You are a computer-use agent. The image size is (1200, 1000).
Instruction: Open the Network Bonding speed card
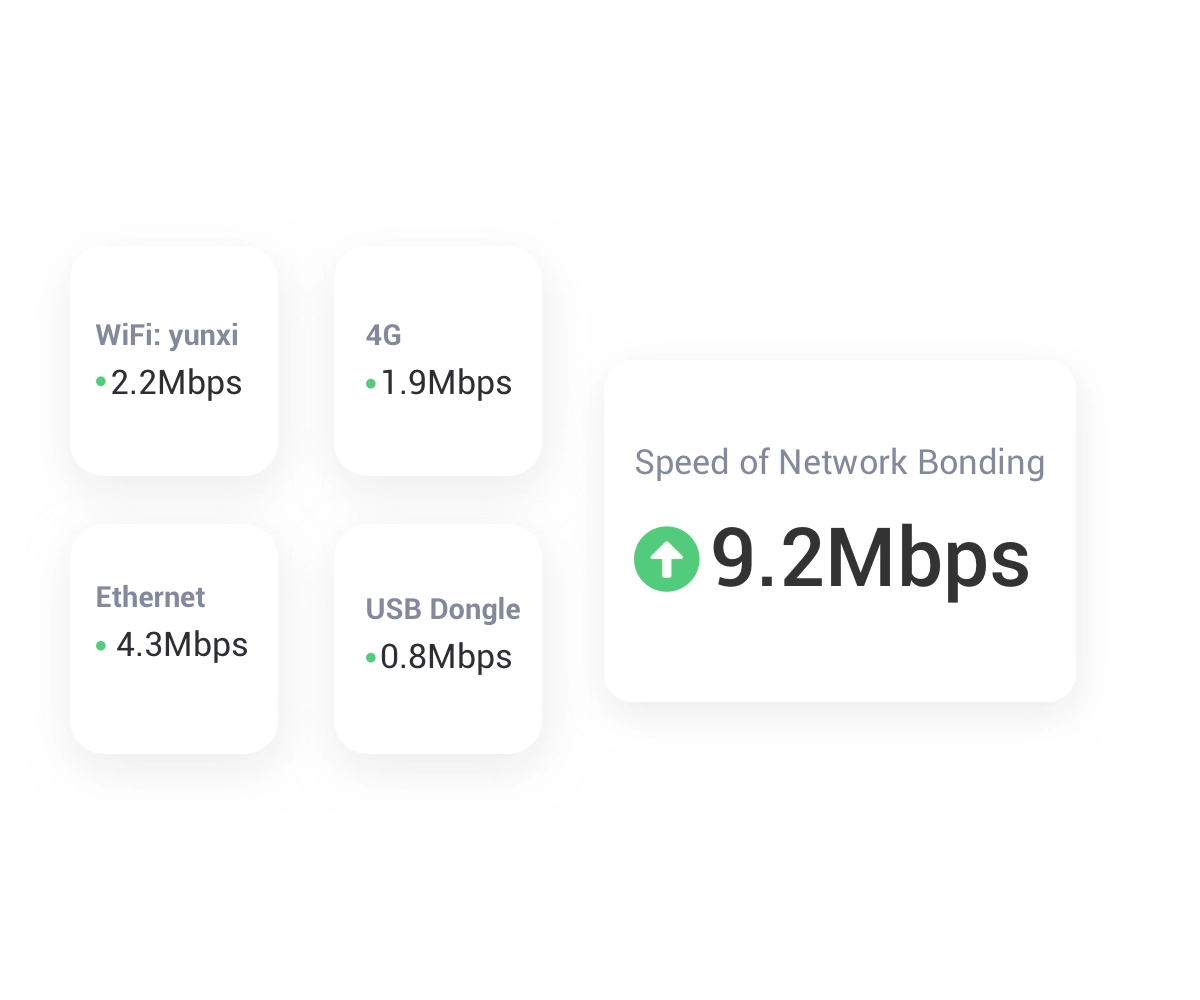(840, 531)
